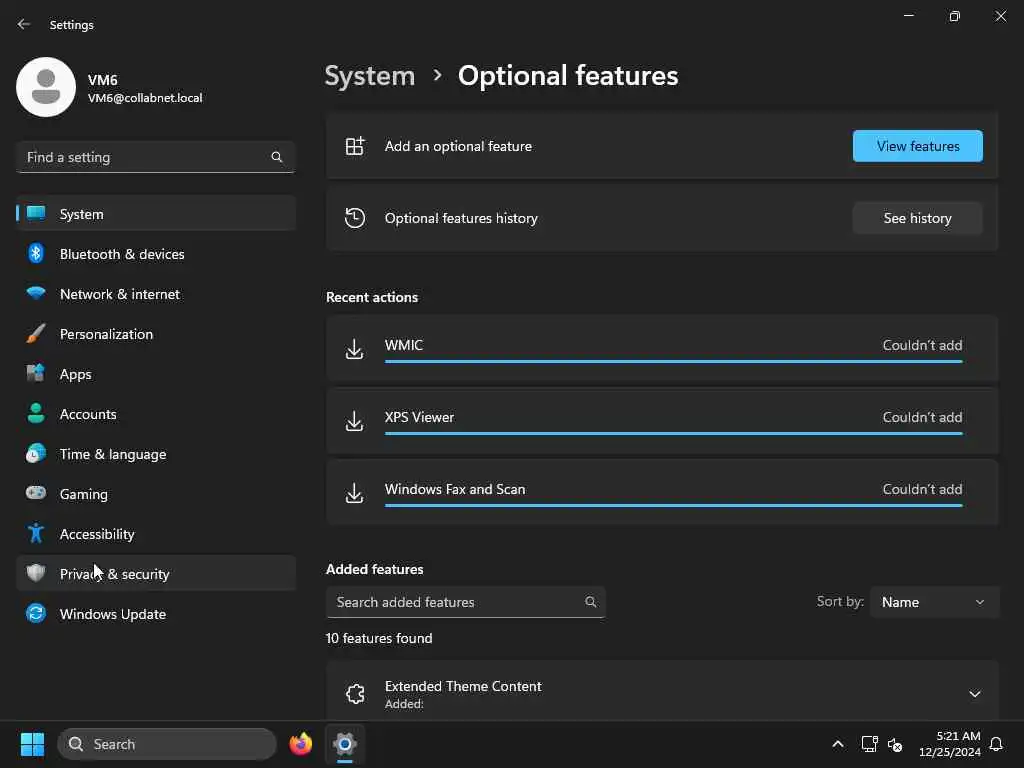The height and width of the screenshot is (768, 1024).
Task: Click the View features button
Action: click(x=917, y=146)
